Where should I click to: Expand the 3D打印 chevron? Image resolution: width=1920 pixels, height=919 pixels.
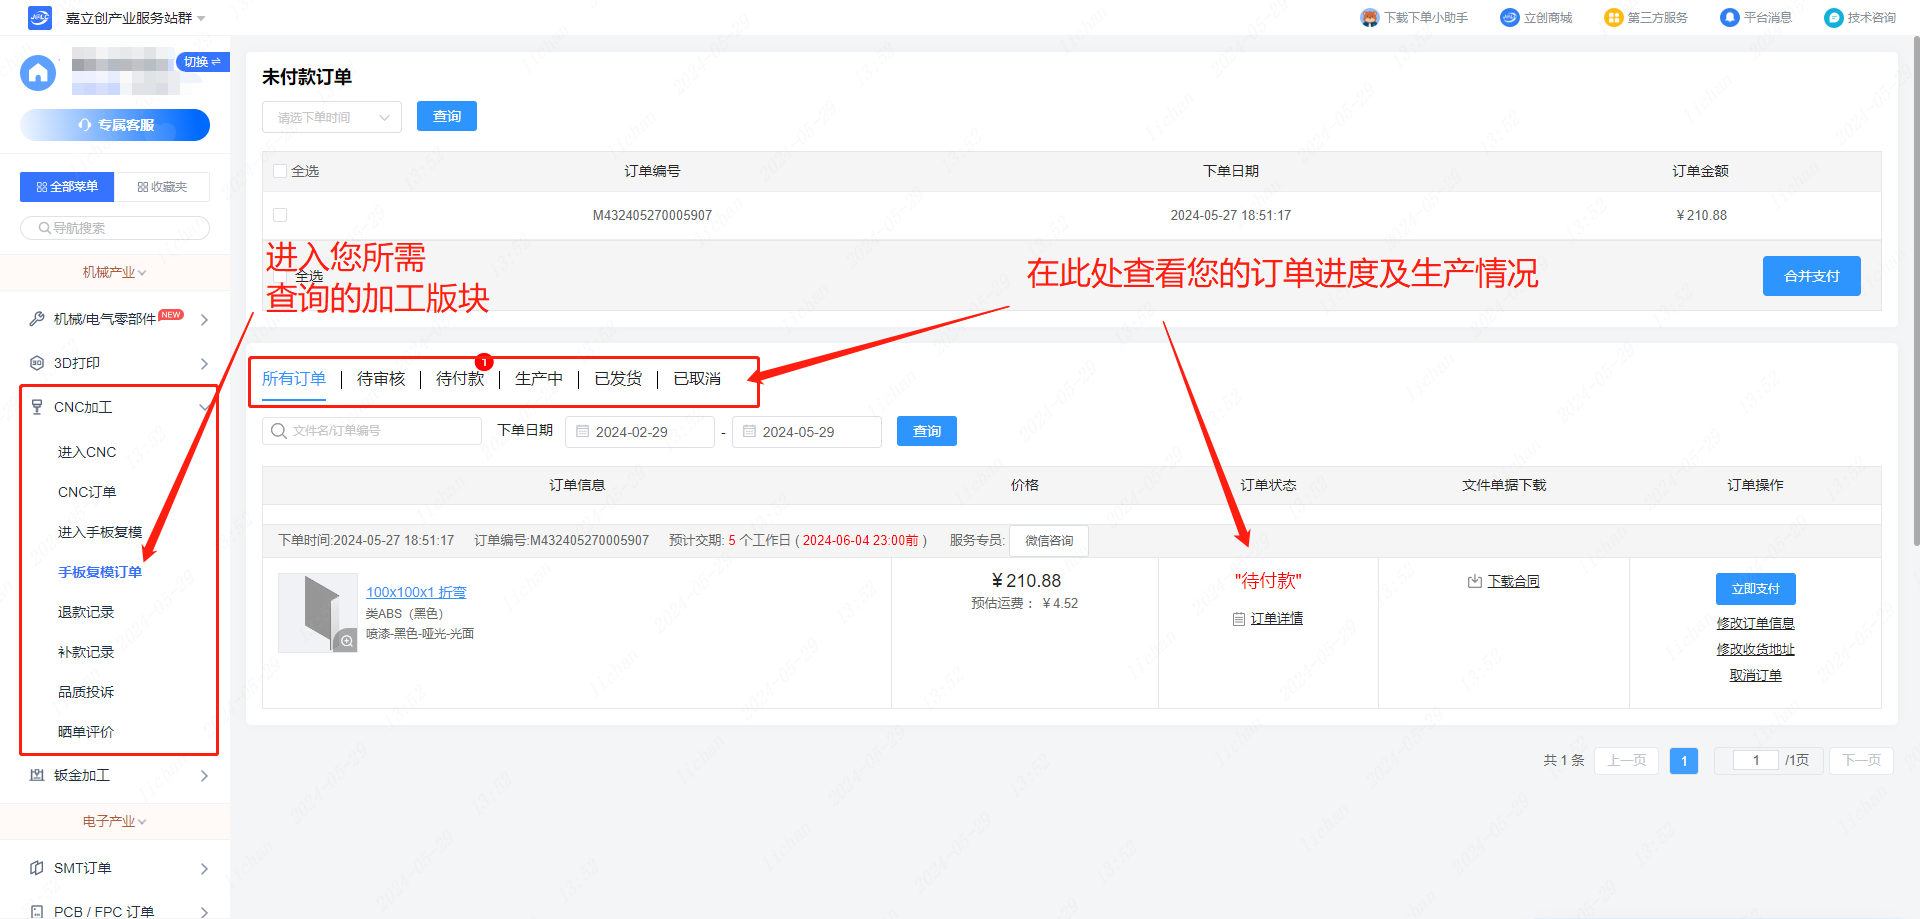click(204, 364)
